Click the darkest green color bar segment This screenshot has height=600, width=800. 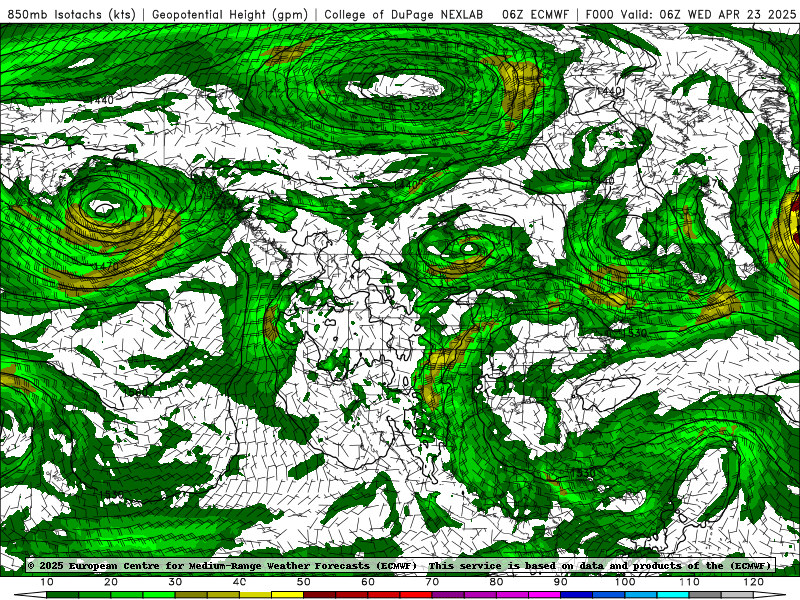click(62, 595)
